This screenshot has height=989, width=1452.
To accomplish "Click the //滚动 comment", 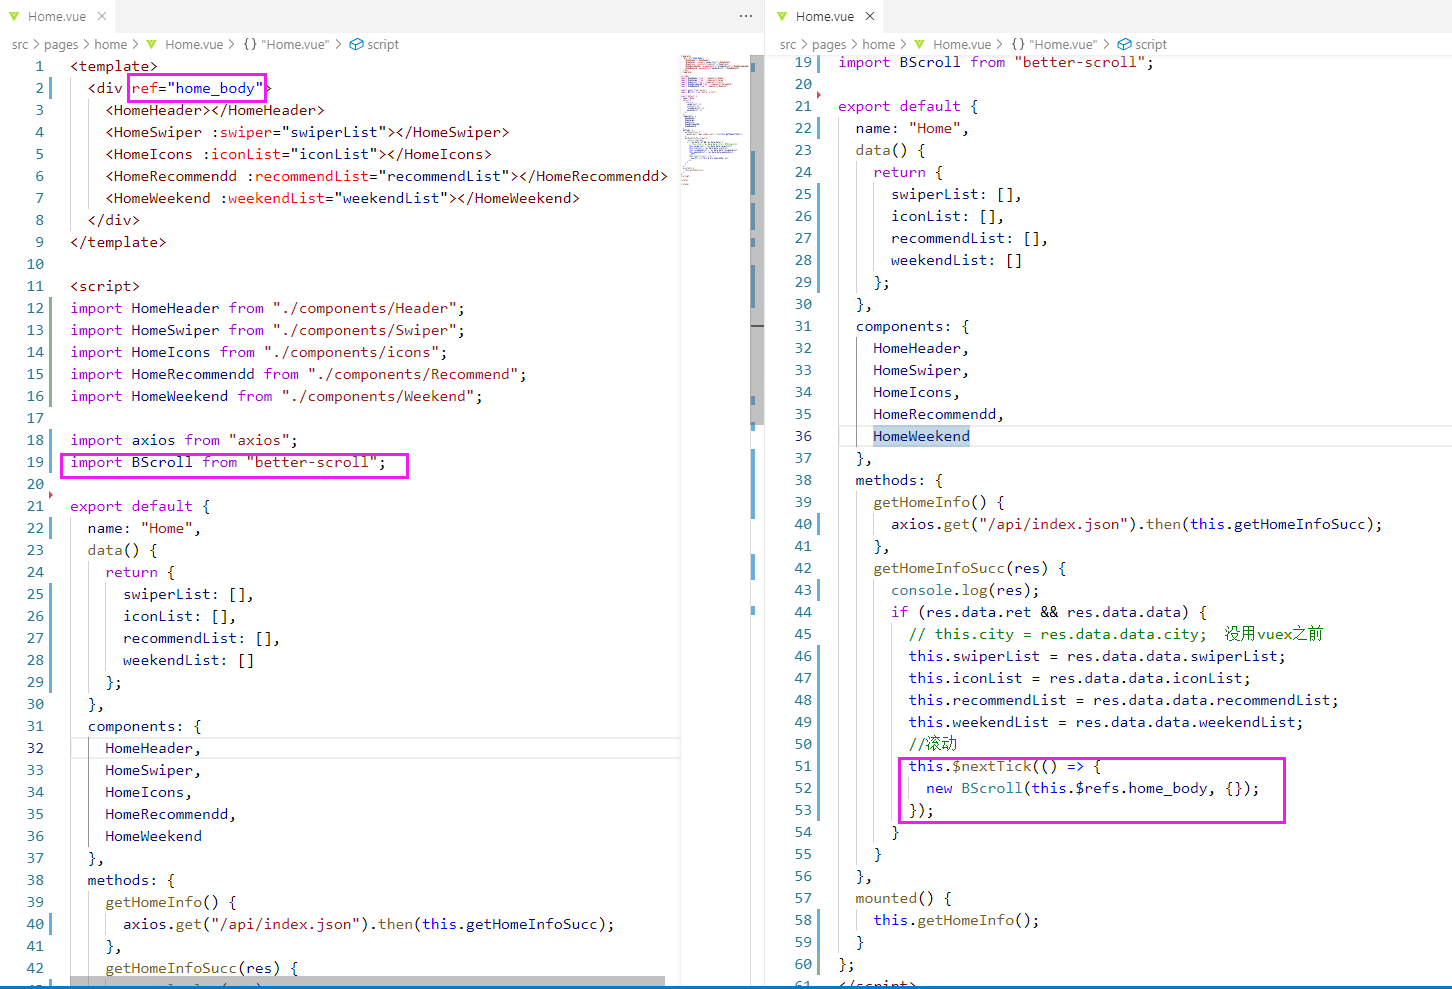I will 933,744.
